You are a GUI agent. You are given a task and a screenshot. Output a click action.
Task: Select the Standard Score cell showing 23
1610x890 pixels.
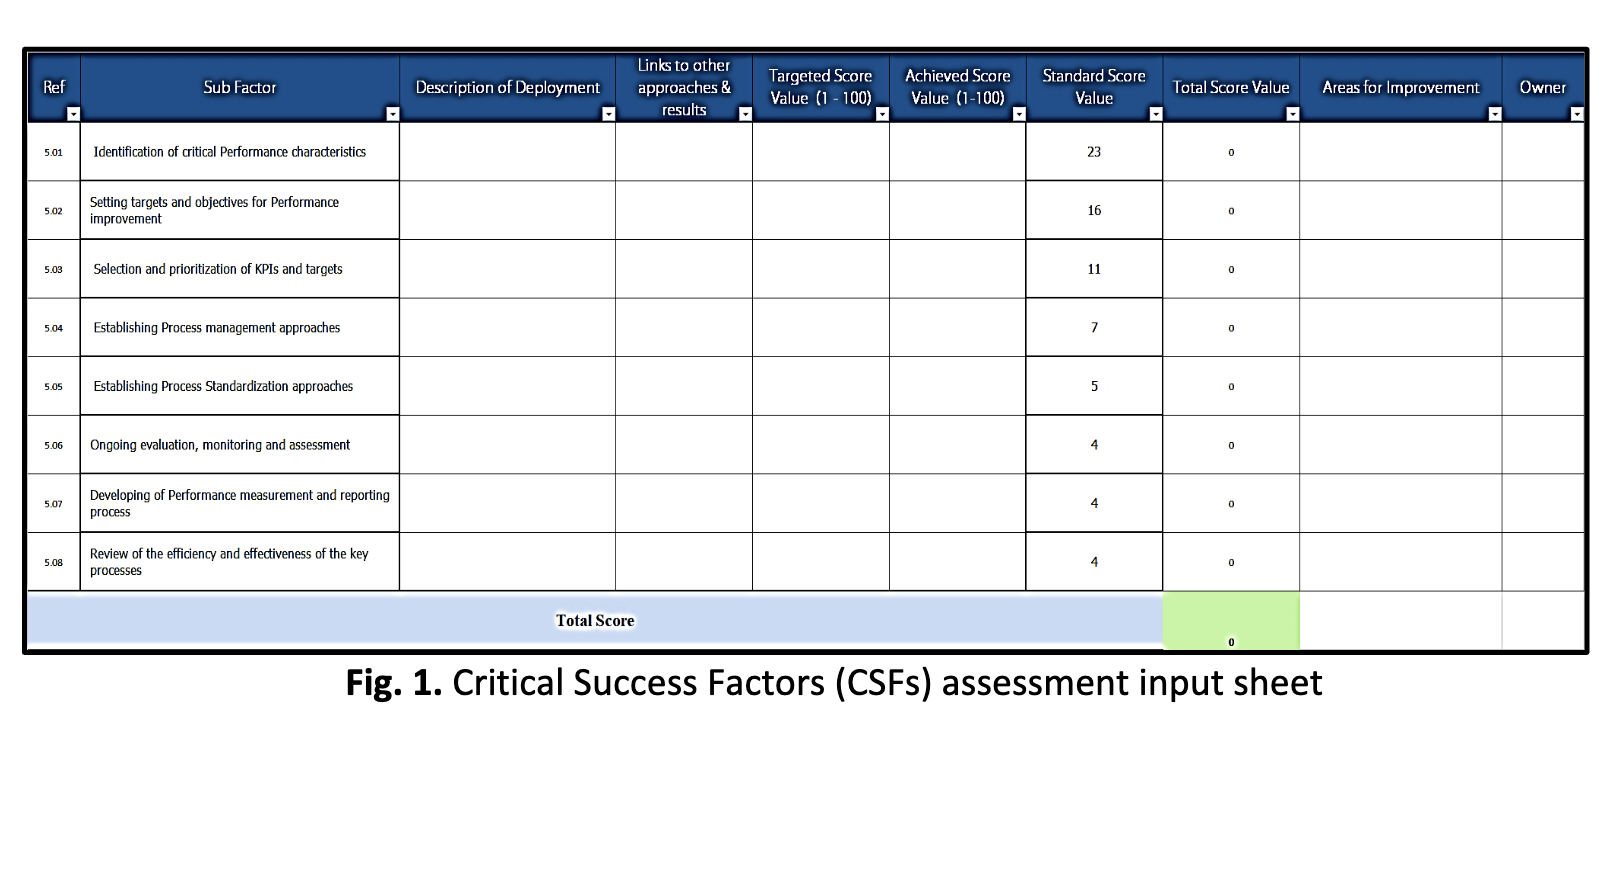point(1094,152)
